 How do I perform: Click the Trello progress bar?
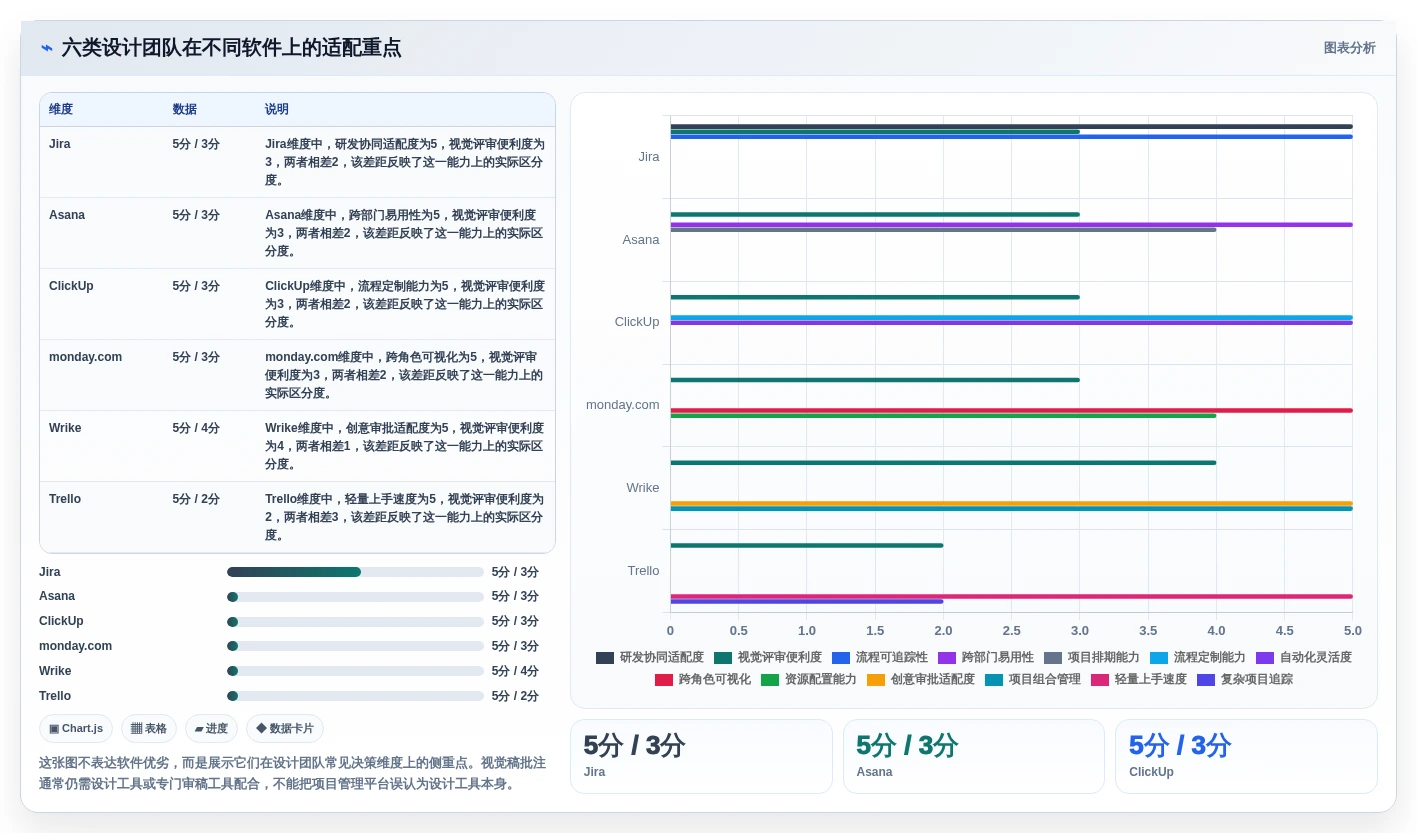[355, 696]
